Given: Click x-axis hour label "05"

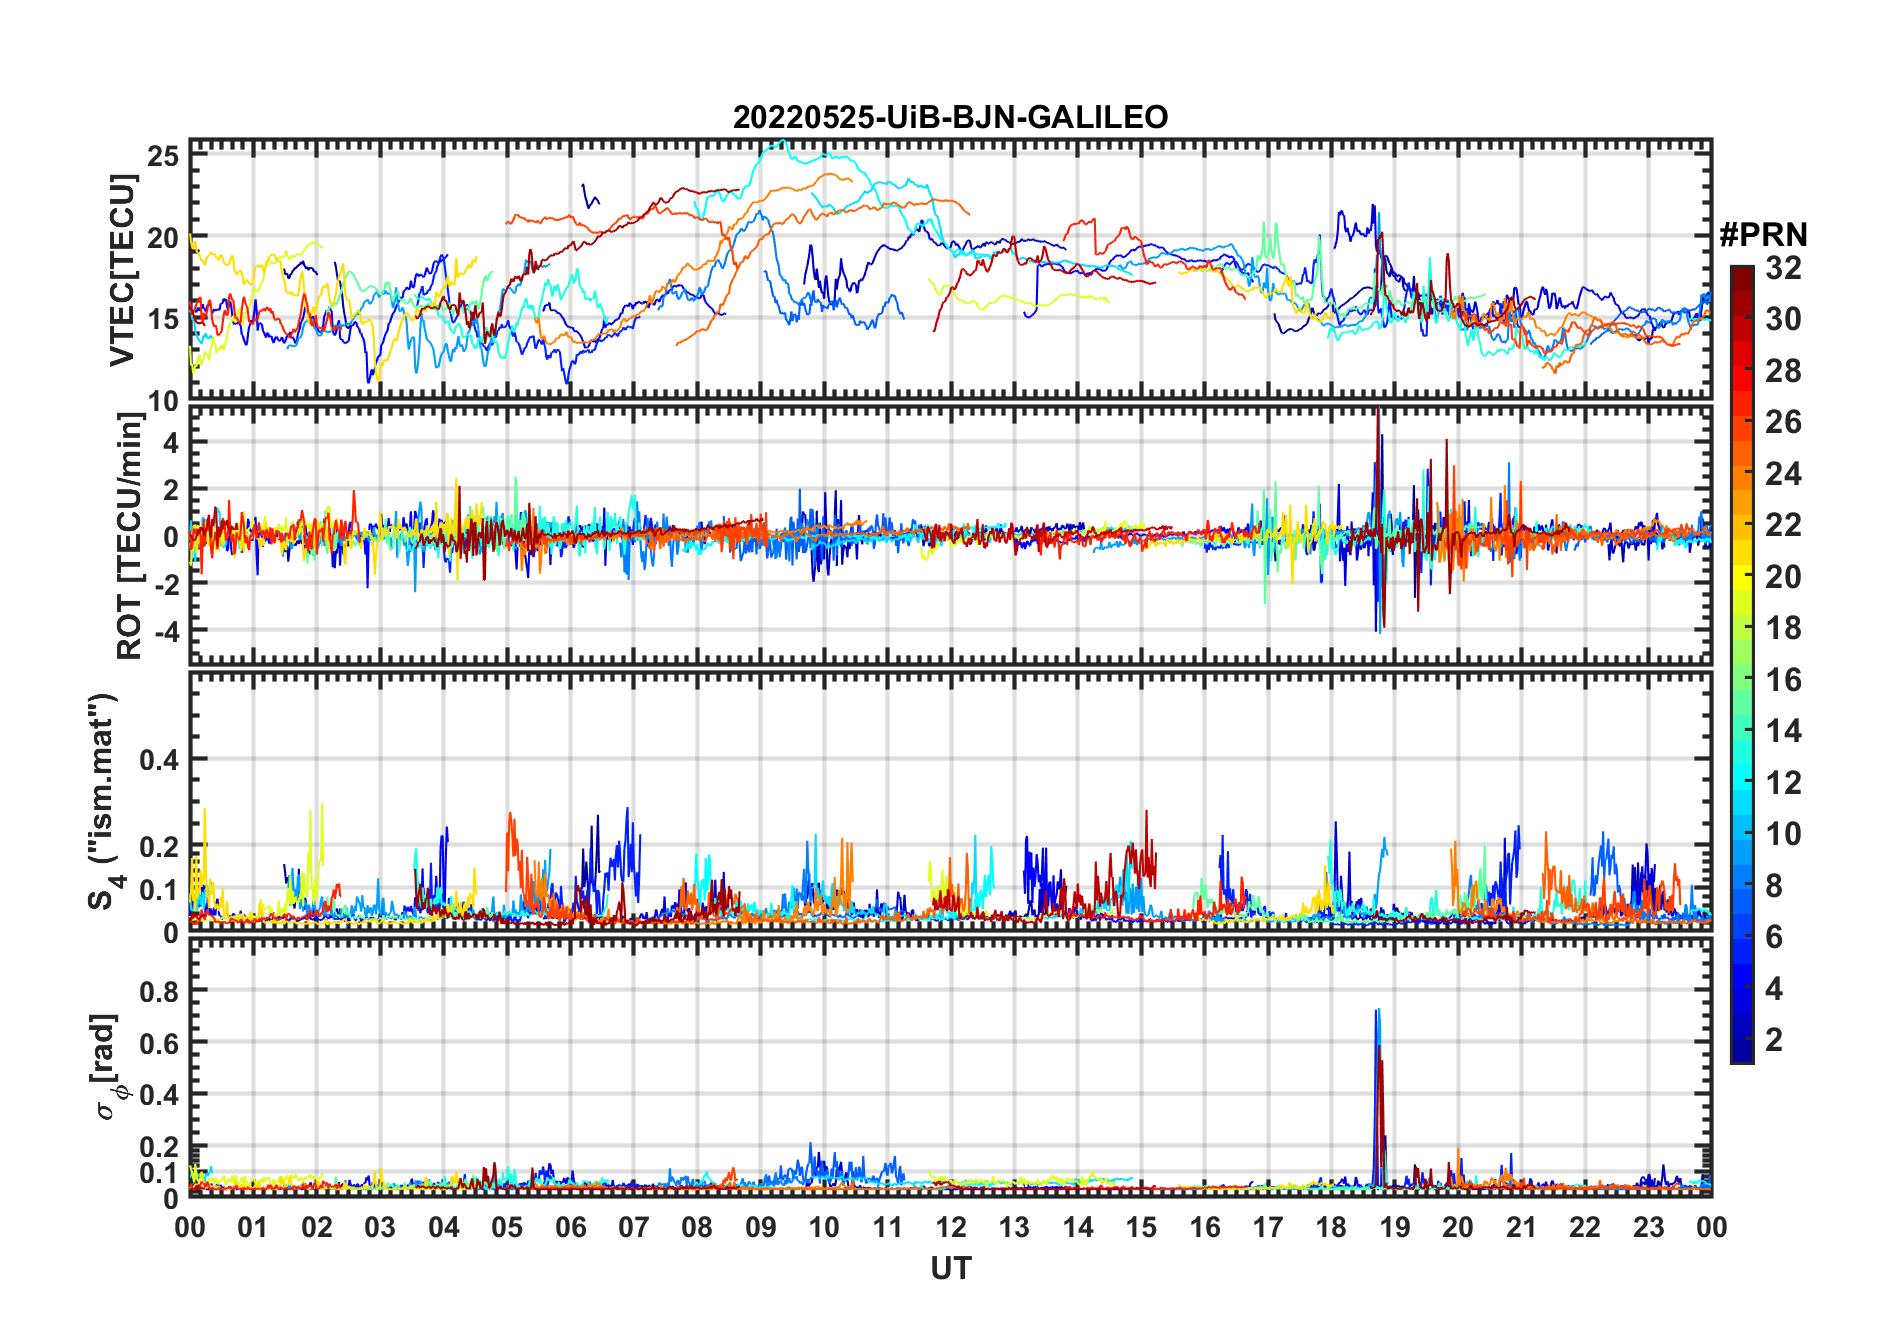Looking at the screenshot, I should click(x=507, y=1228).
